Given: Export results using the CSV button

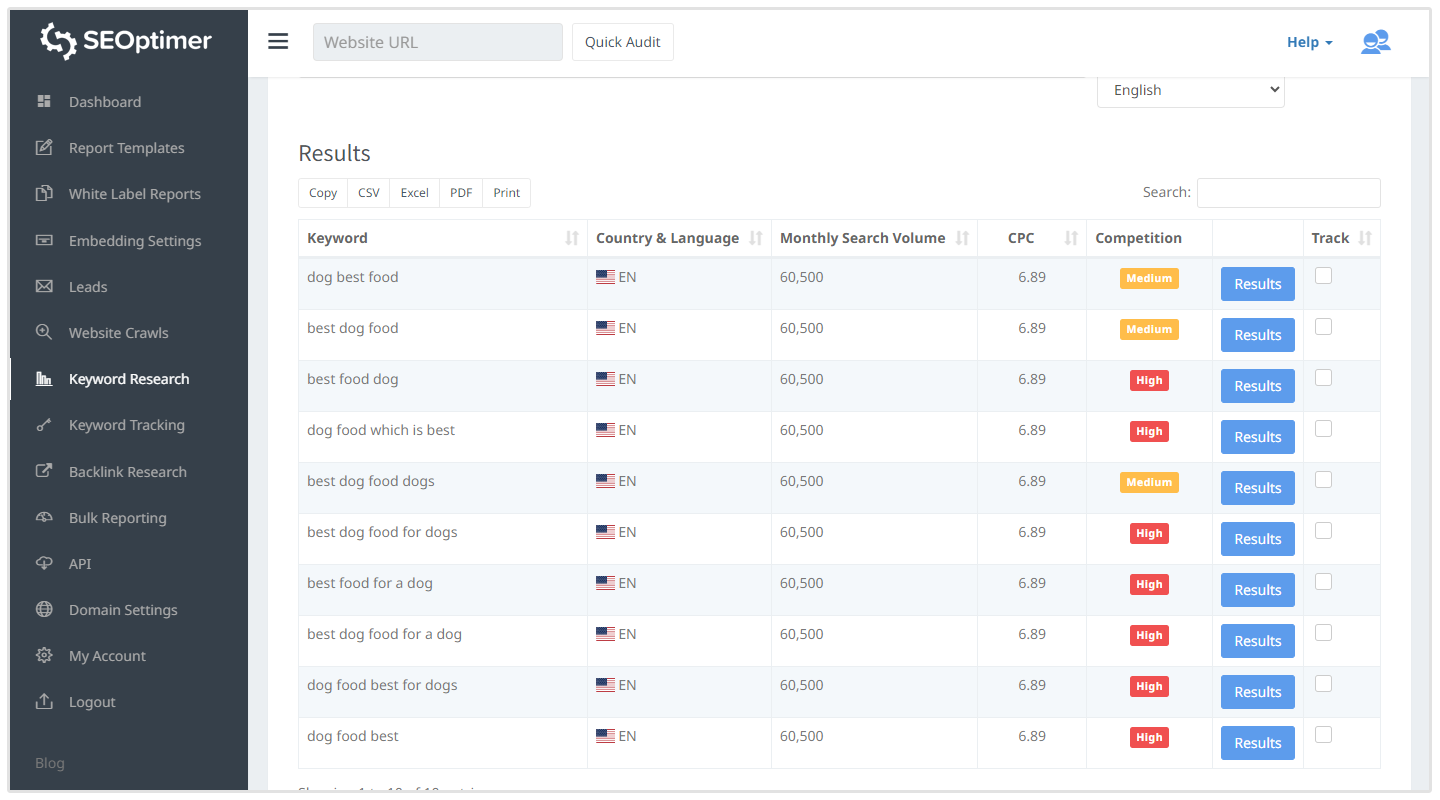Looking at the screenshot, I should (369, 193).
